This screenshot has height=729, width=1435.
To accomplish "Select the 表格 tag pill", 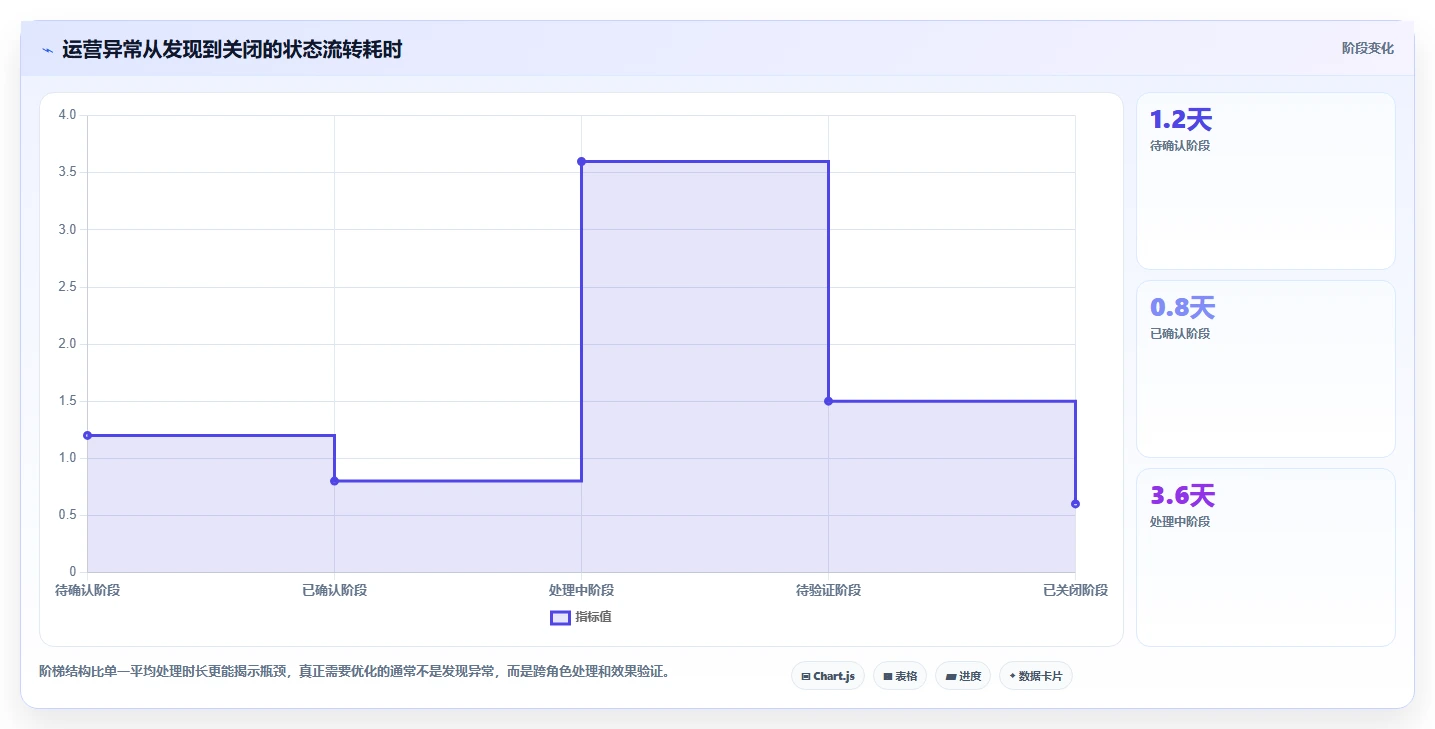I will [900, 676].
